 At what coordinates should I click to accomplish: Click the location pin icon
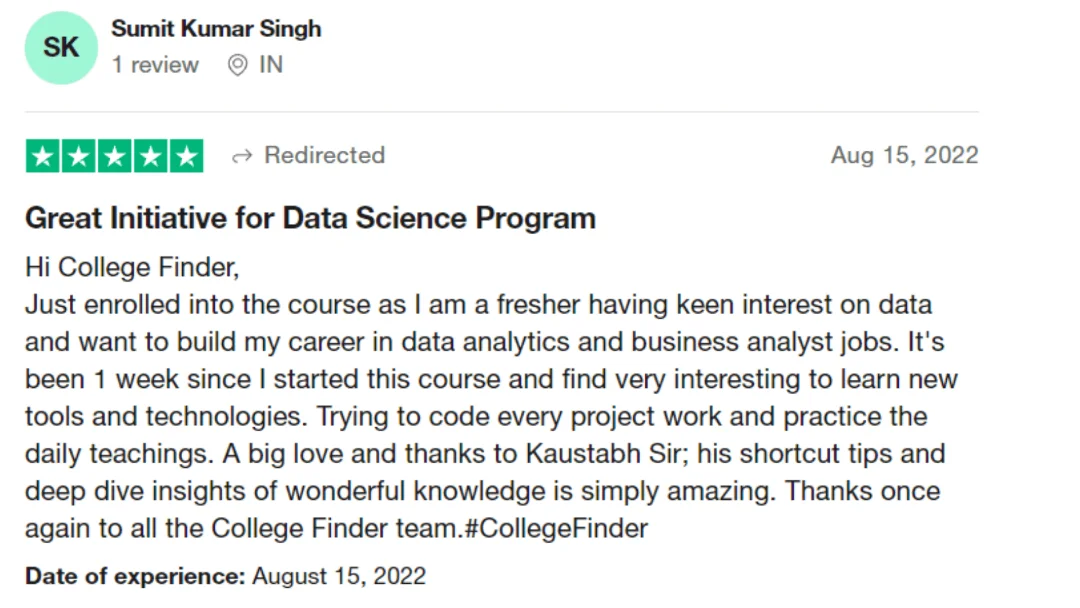pyautogui.click(x=238, y=65)
